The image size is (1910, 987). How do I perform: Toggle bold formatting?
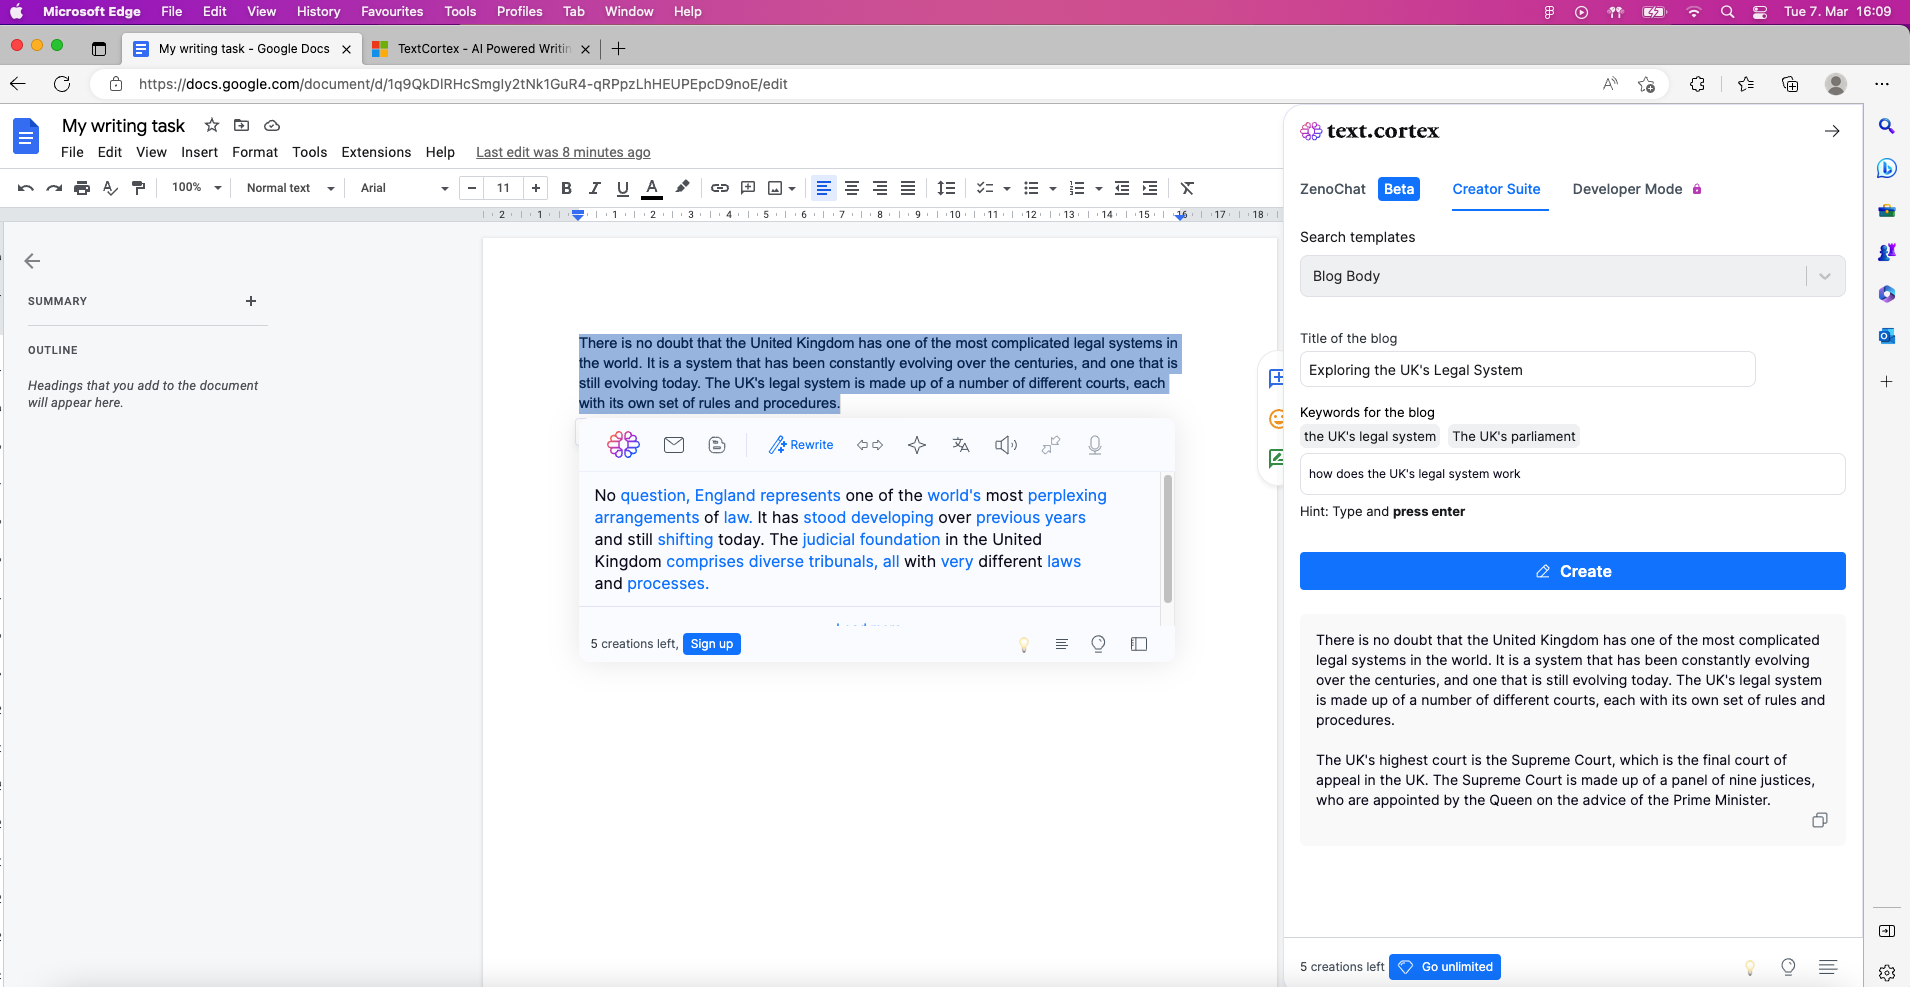pyautogui.click(x=567, y=188)
